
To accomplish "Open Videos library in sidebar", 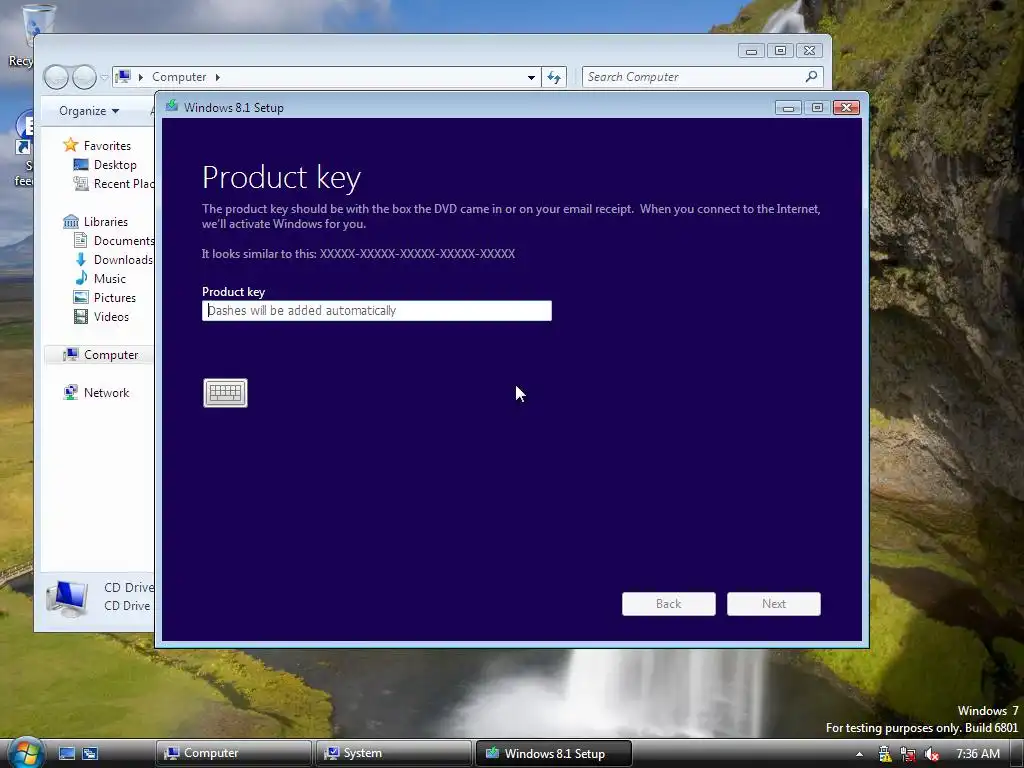I will [111, 316].
